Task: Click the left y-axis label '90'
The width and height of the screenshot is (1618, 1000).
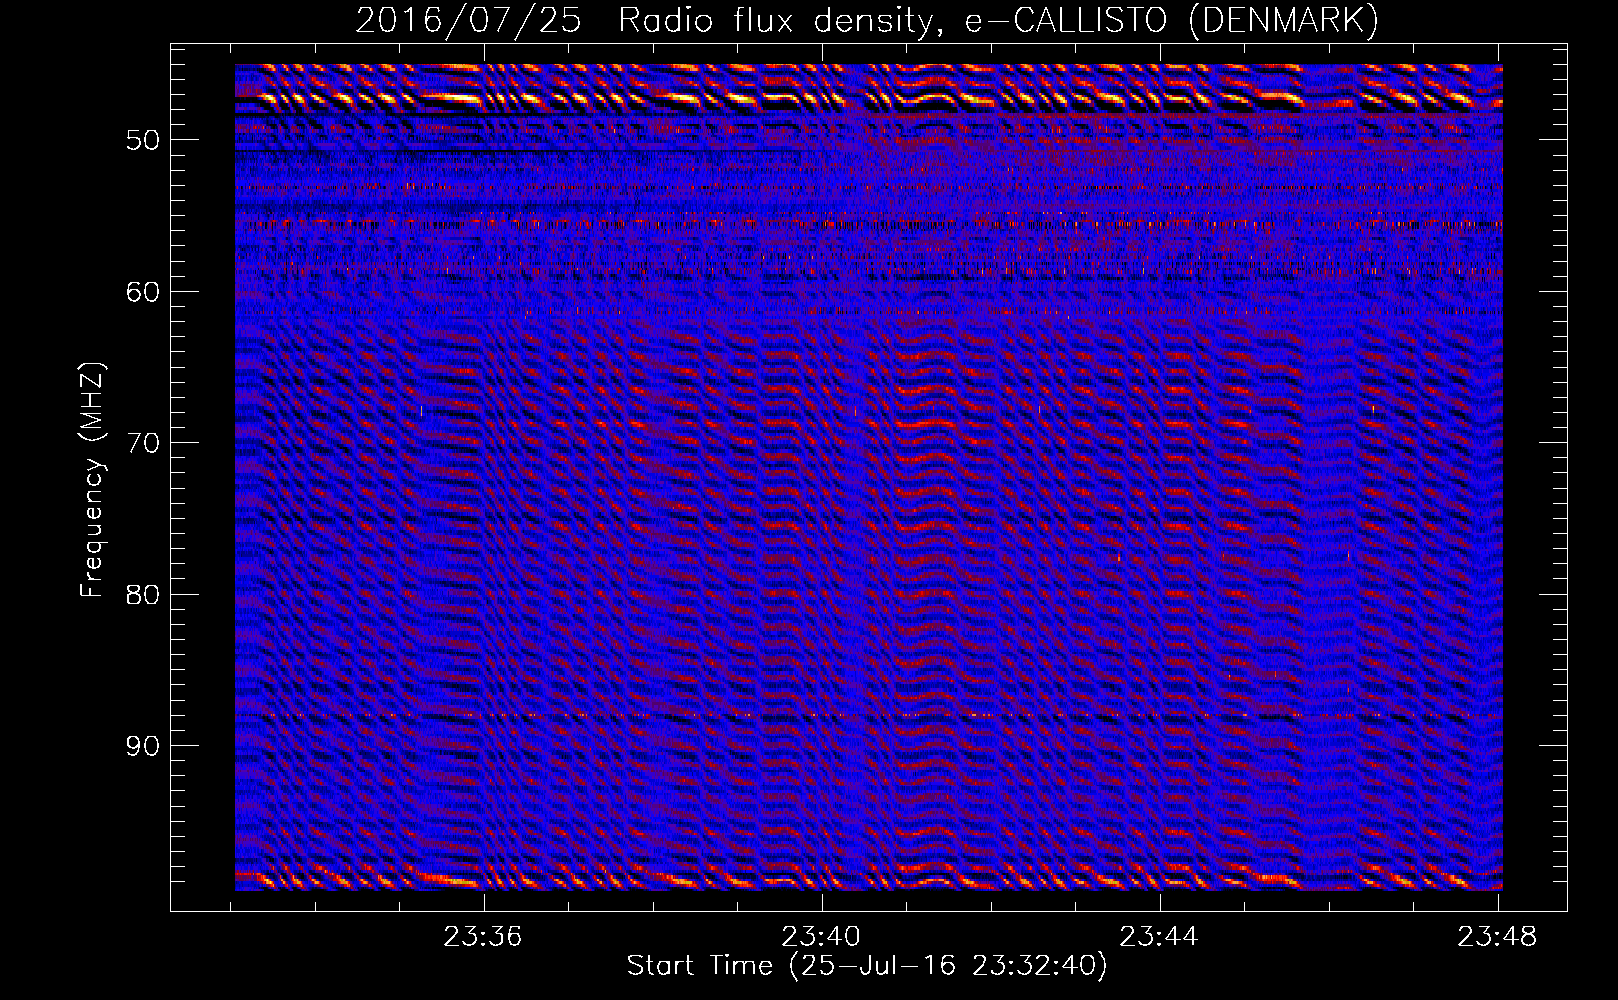Action: 142,747
